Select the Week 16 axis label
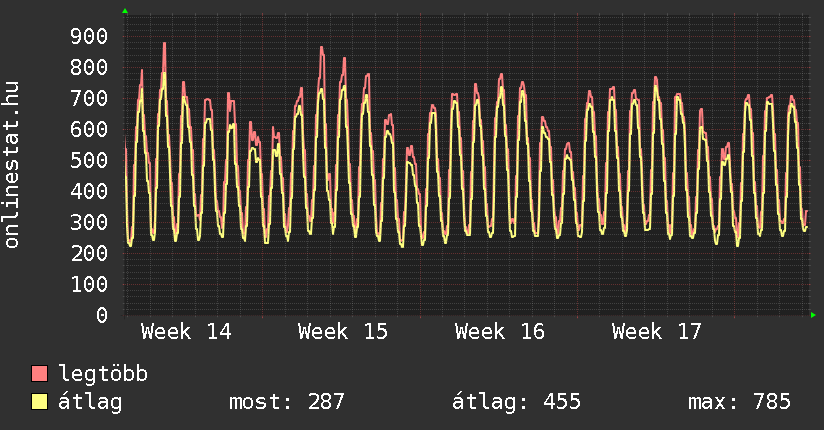This screenshot has width=824, height=430. [500, 332]
